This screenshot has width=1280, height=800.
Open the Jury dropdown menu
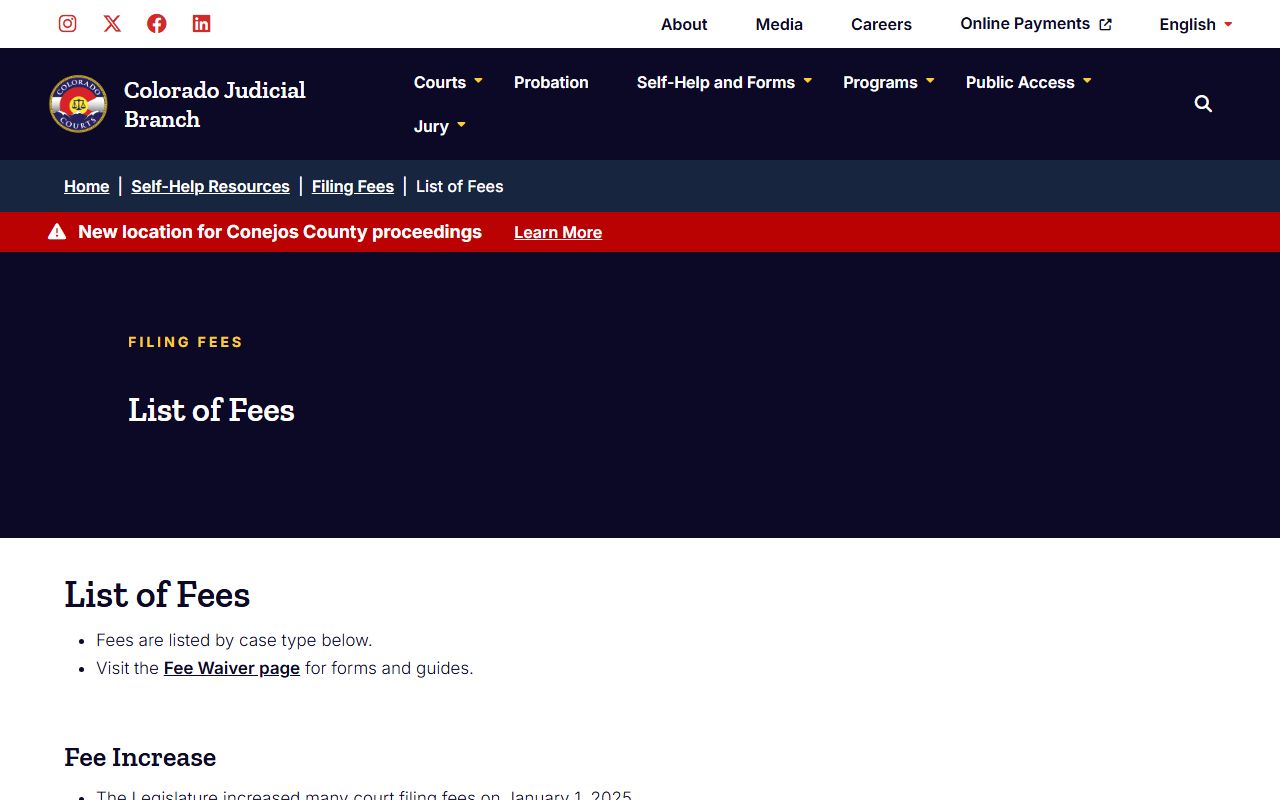[x=440, y=126]
